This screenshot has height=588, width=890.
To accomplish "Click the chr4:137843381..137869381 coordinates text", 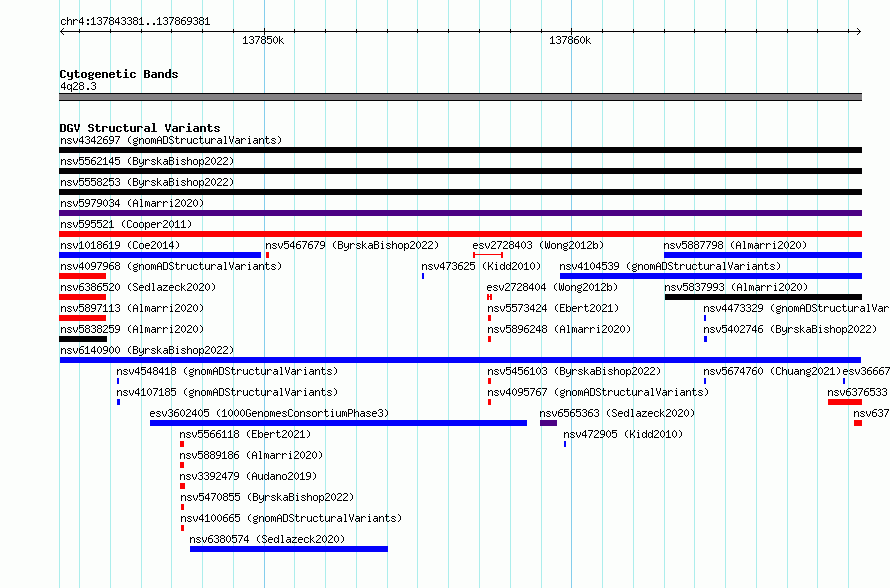I will (135, 22).
